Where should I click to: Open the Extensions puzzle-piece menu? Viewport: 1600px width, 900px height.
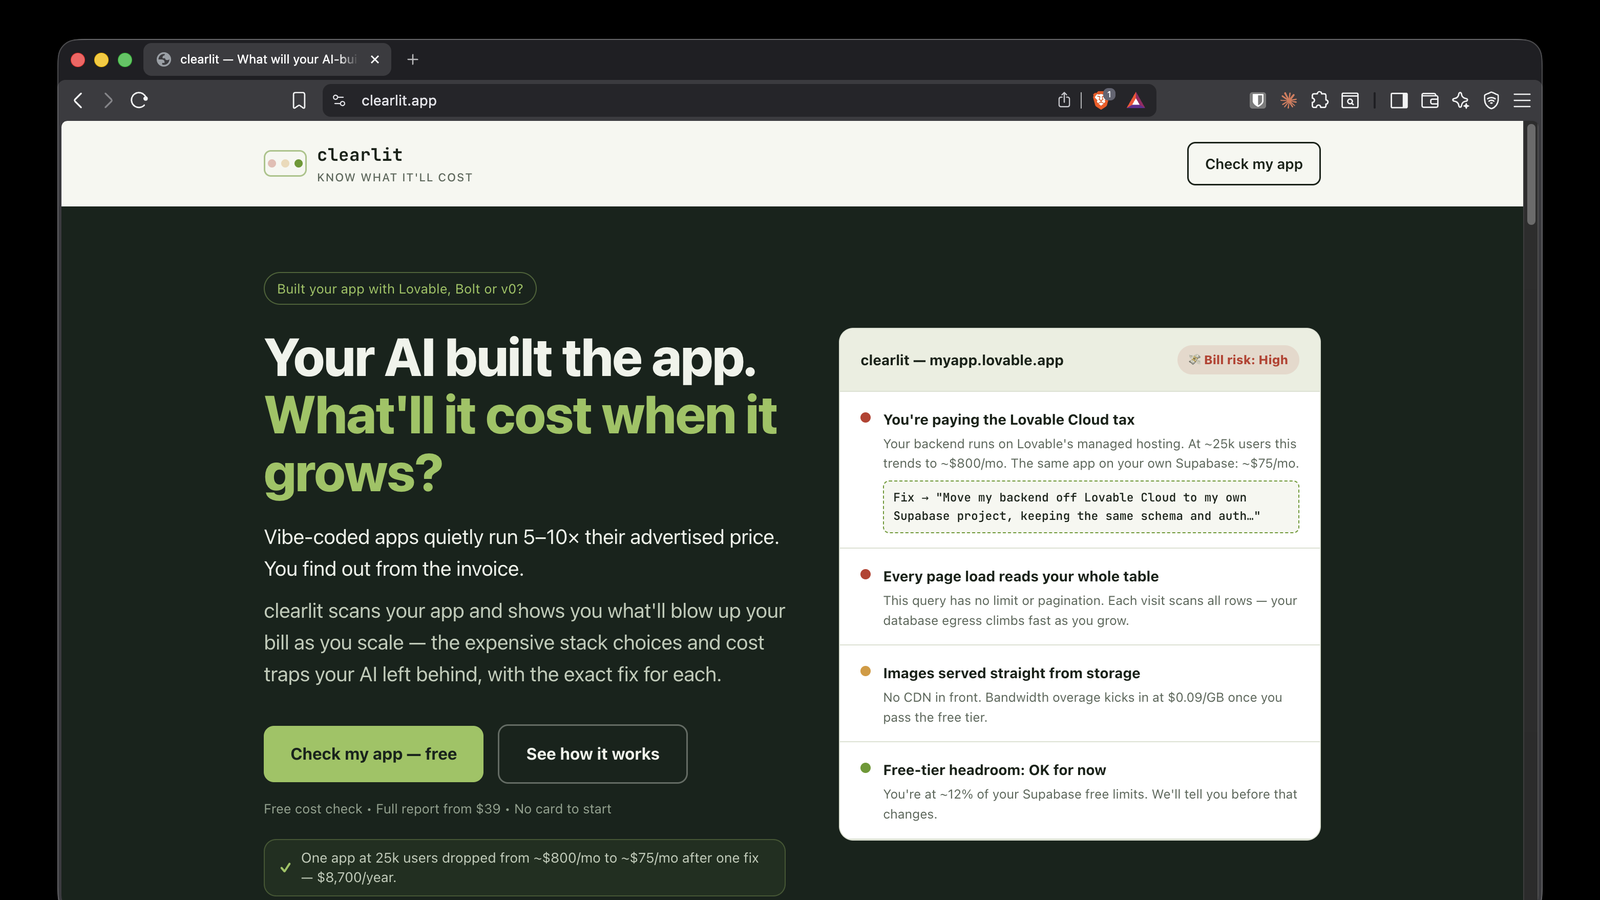(1320, 100)
